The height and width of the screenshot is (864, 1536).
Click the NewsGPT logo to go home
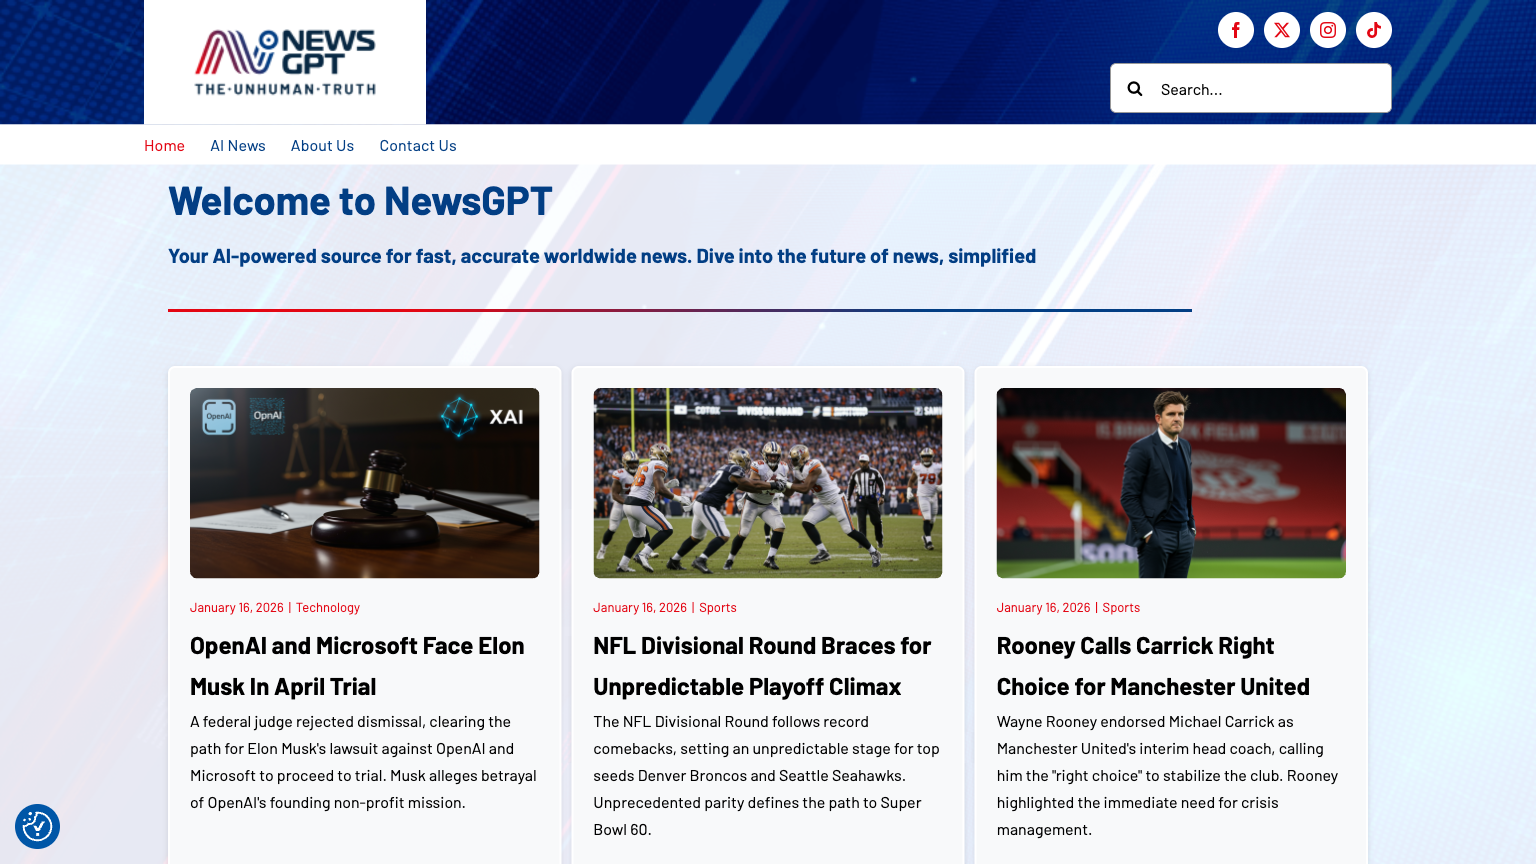click(x=285, y=61)
